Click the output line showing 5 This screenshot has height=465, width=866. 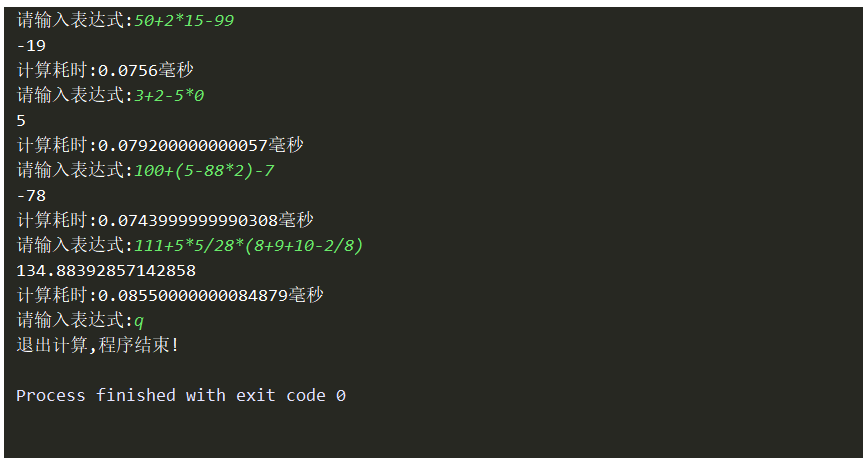point(21,120)
